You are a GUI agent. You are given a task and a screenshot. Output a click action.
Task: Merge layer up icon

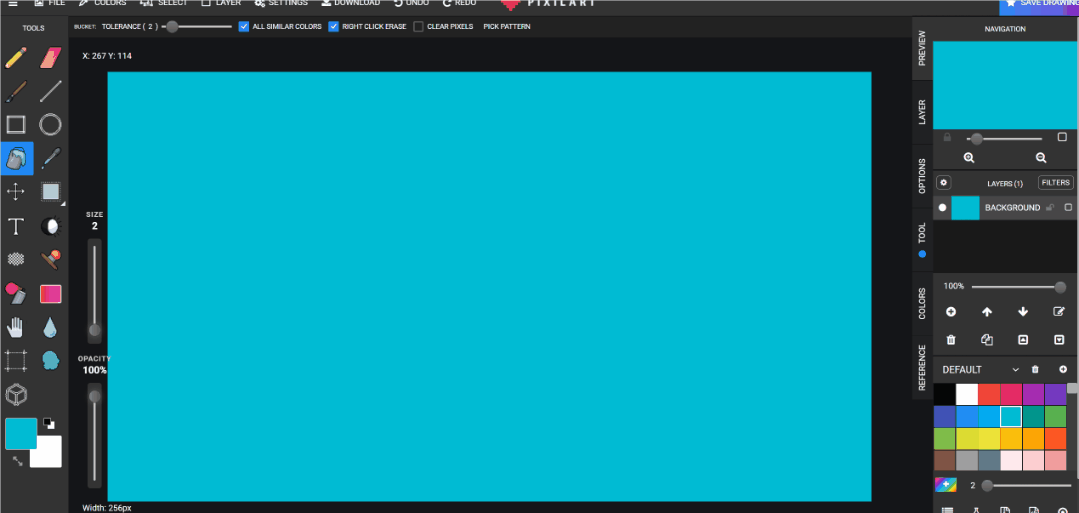pos(1023,339)
